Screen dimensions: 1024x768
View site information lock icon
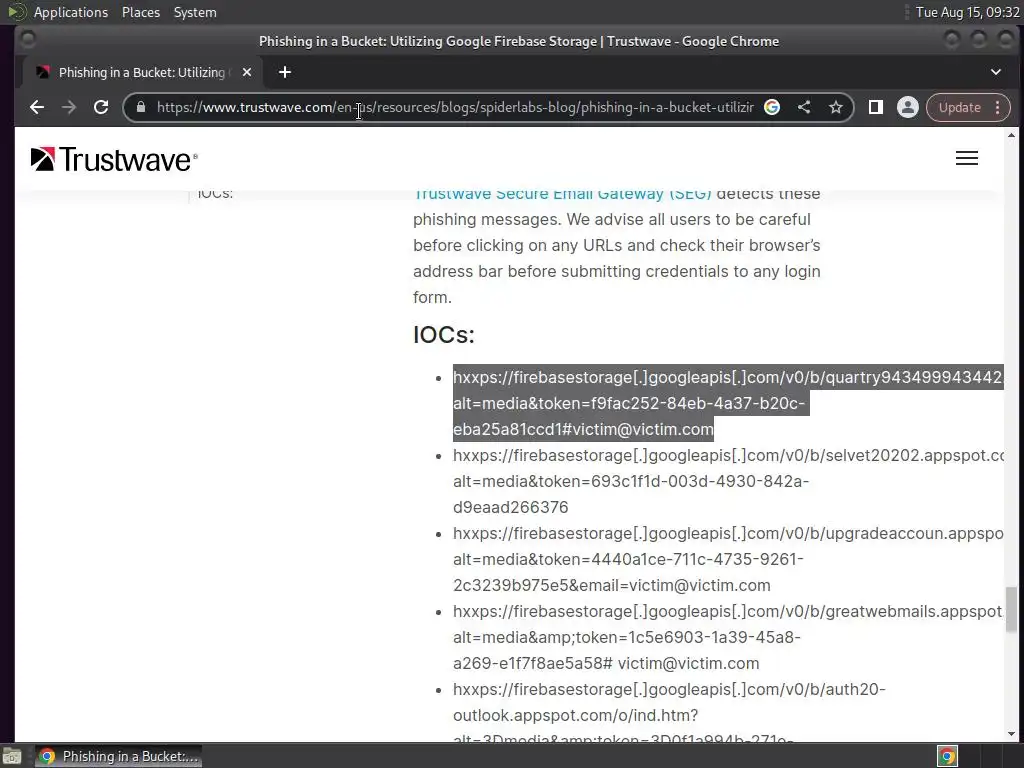[x=140, y=107]
